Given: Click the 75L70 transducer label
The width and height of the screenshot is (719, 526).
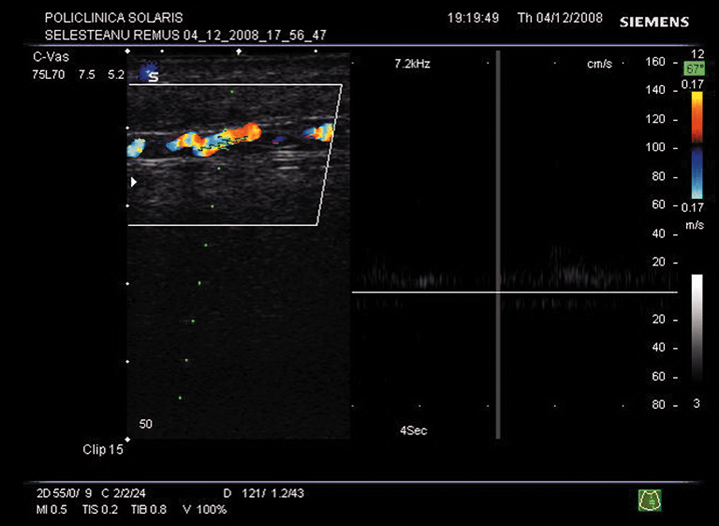Looking at the screenshot, I should pos(50,74).
